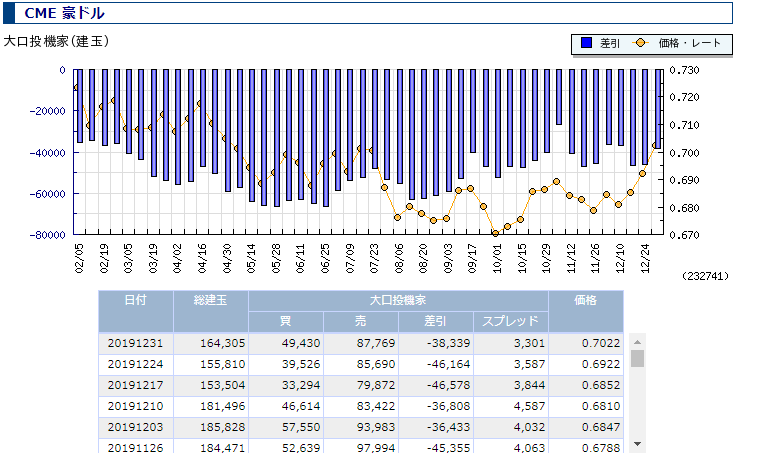Click the orange 価格・レート legend marker
773x461 pixels.
pos(640,43)
